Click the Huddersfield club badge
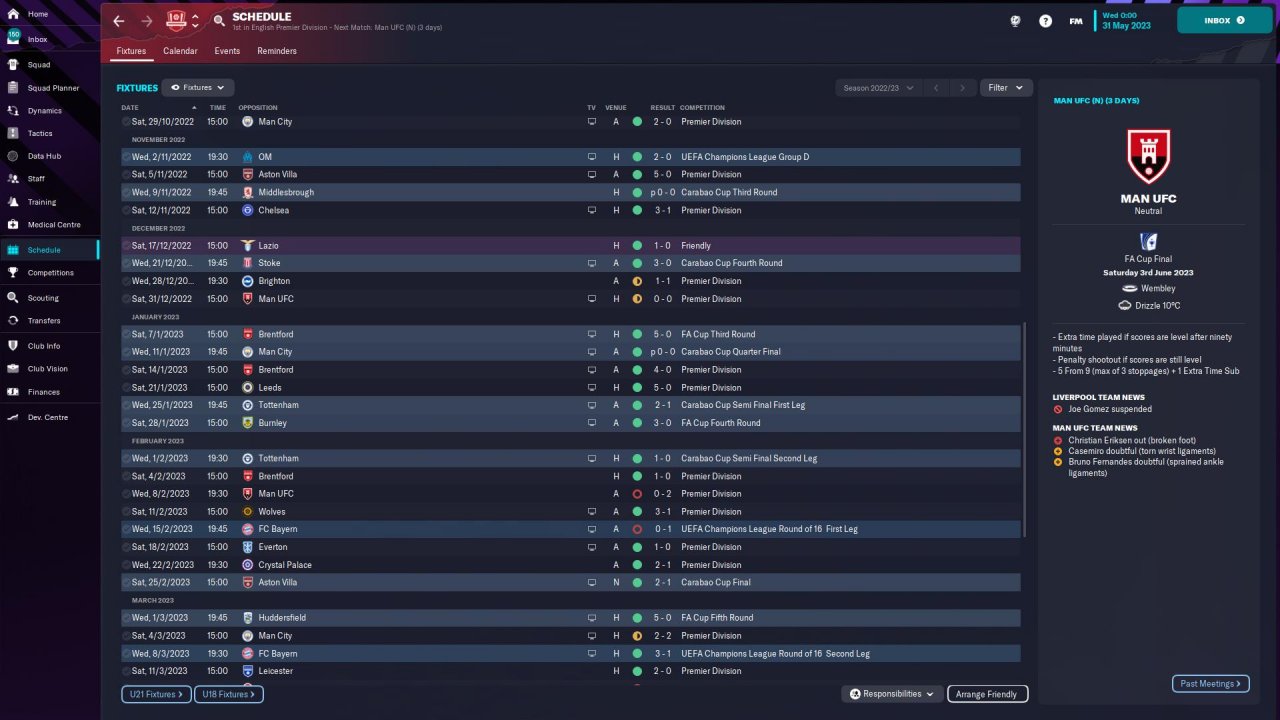This screenshot has height=720, width=1280. [x=248, y=618]
